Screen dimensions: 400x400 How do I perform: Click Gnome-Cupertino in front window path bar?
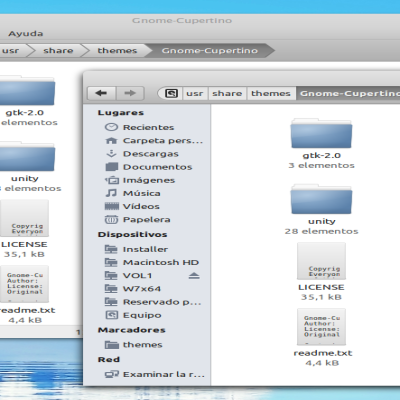click(348, 93)
